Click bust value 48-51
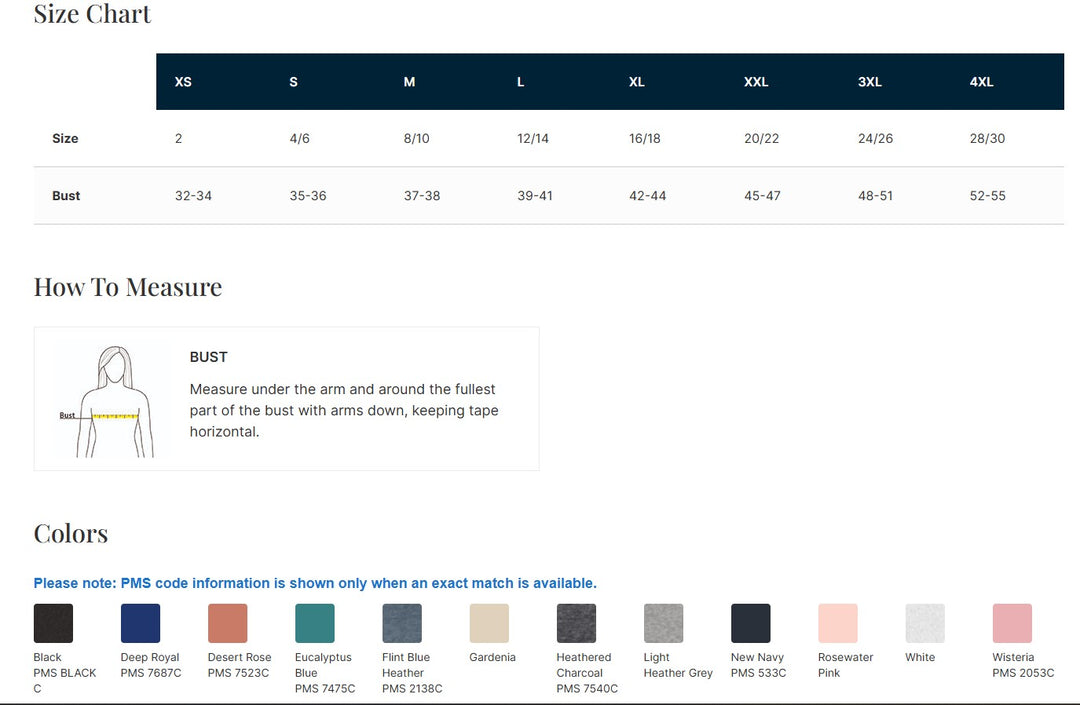The width and height of the screenshot is (1080, 705). pyautogui.click(x=875, y=196)
